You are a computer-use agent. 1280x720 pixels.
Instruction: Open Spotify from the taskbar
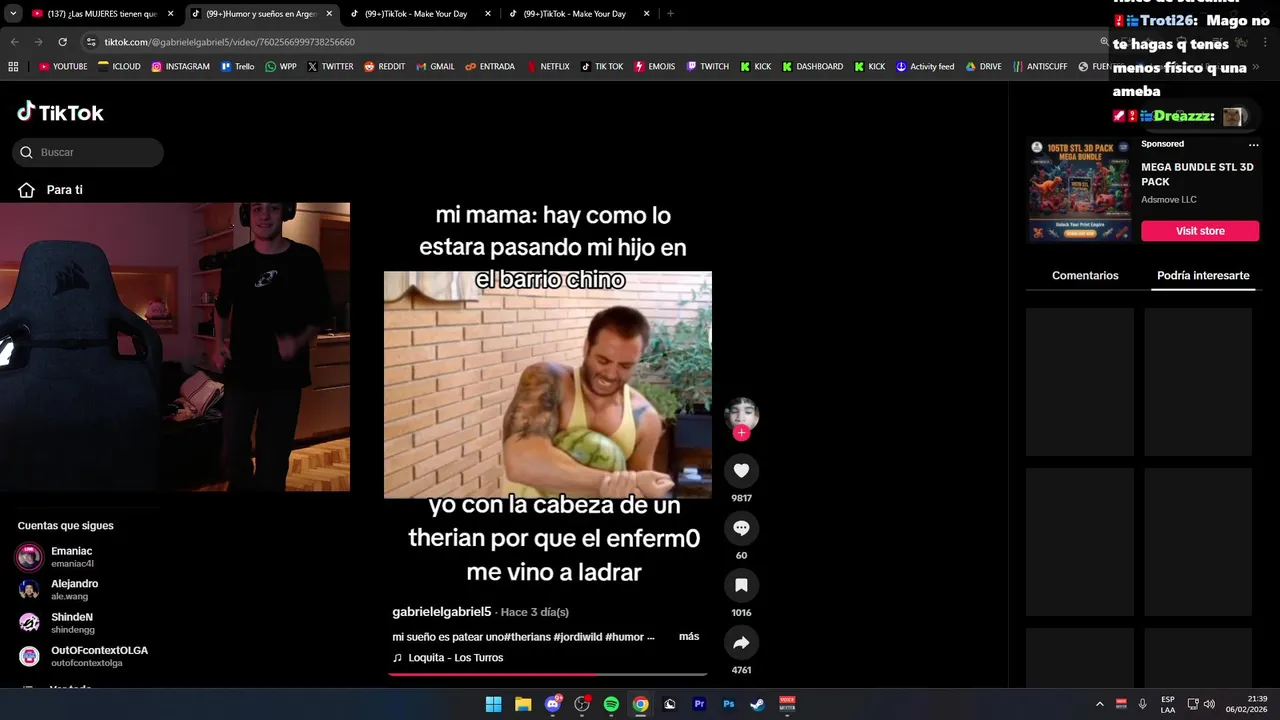[x=611, y=704]
